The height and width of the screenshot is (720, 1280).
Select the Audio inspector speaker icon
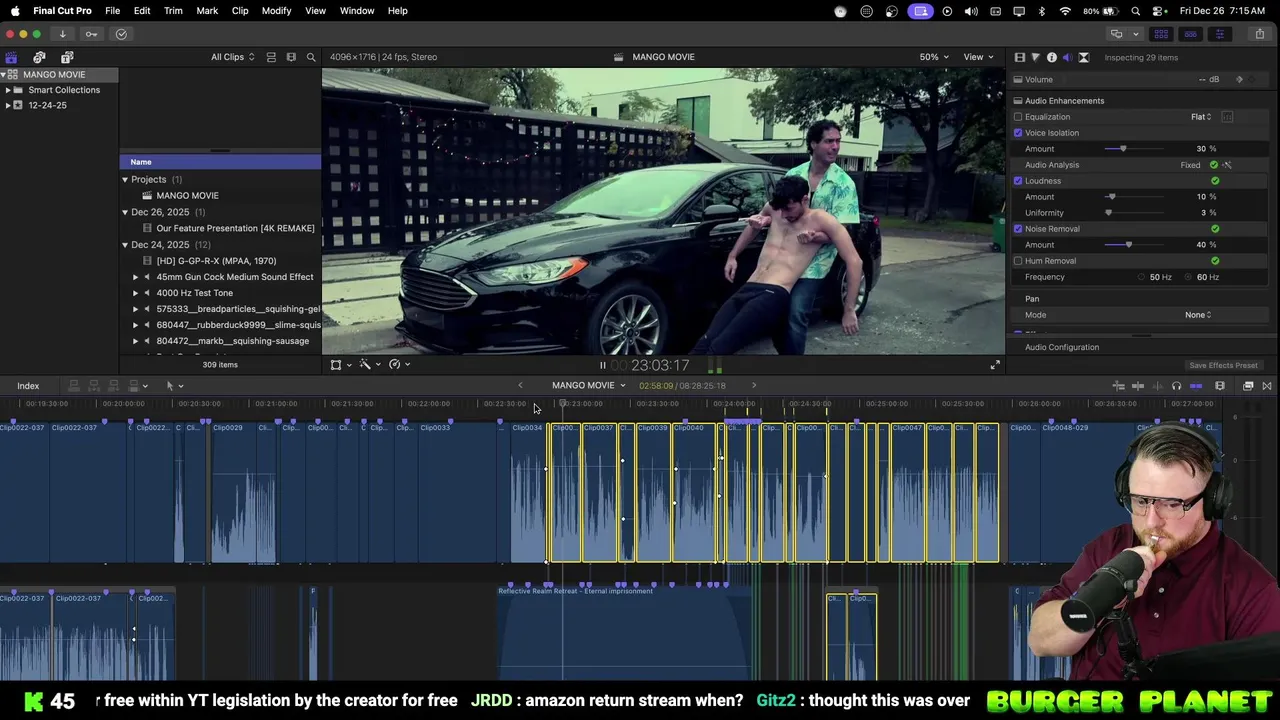click(1067, 57)
